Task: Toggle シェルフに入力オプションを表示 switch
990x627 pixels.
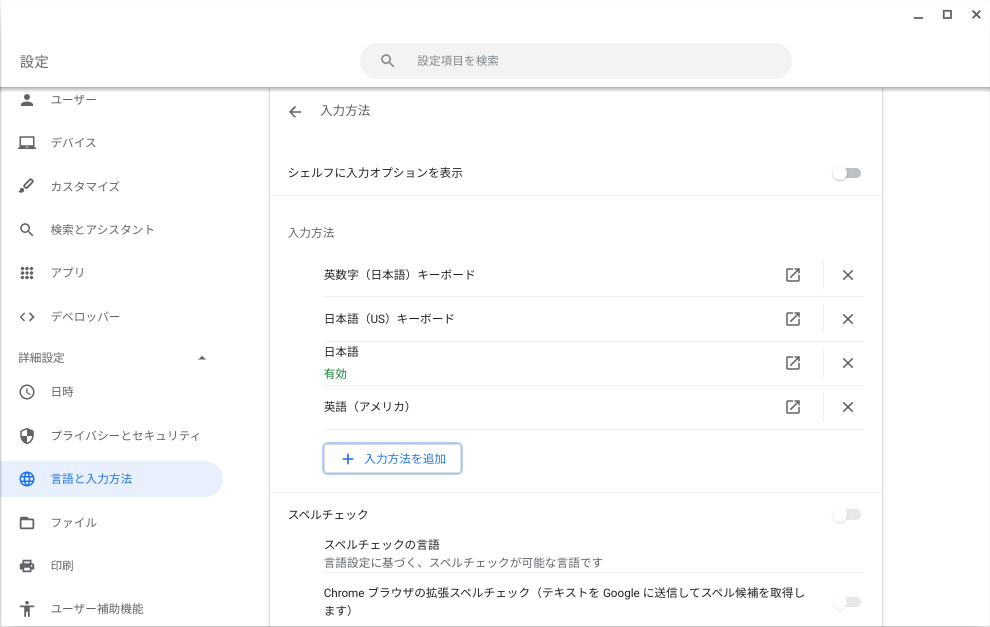Action: 847,173
